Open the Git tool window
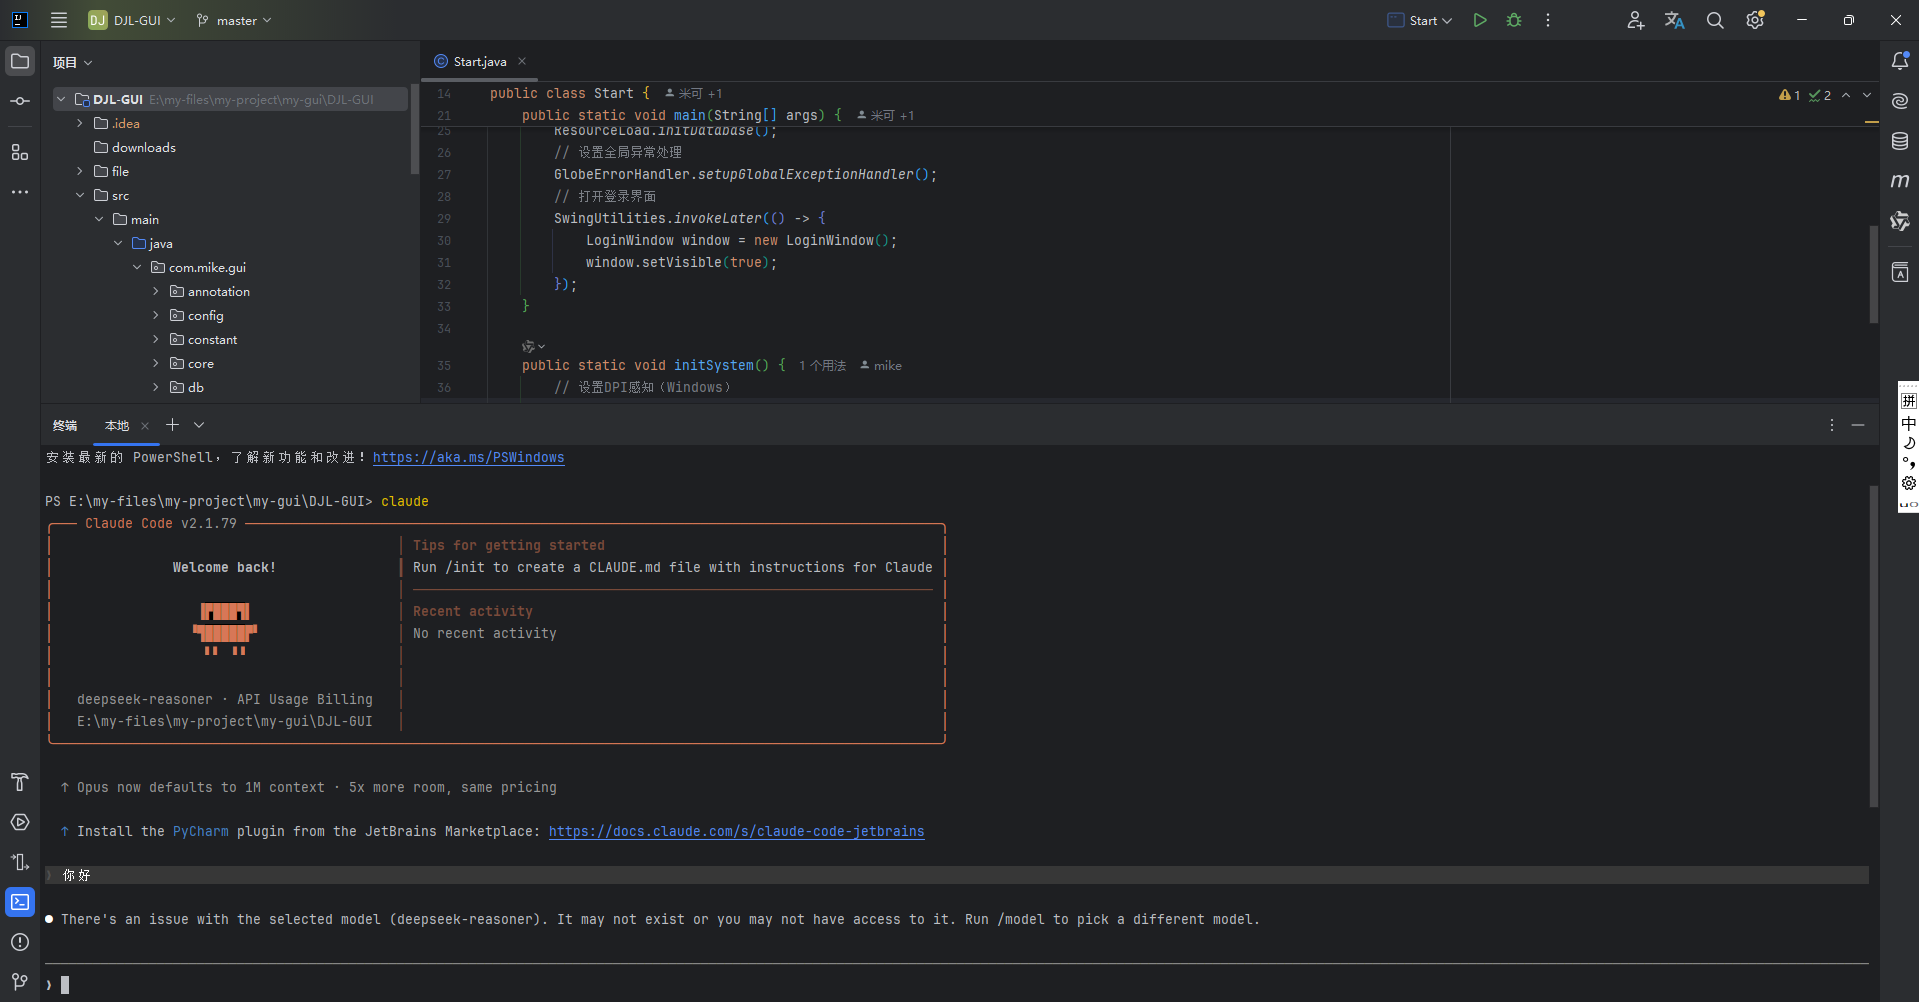 [x=20, y=982]
